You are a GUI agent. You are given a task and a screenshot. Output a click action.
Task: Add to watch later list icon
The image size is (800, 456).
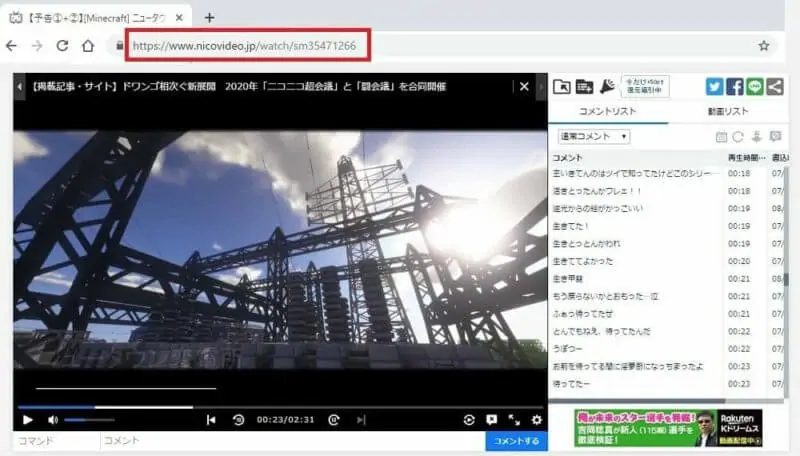[x=584, y=87]
